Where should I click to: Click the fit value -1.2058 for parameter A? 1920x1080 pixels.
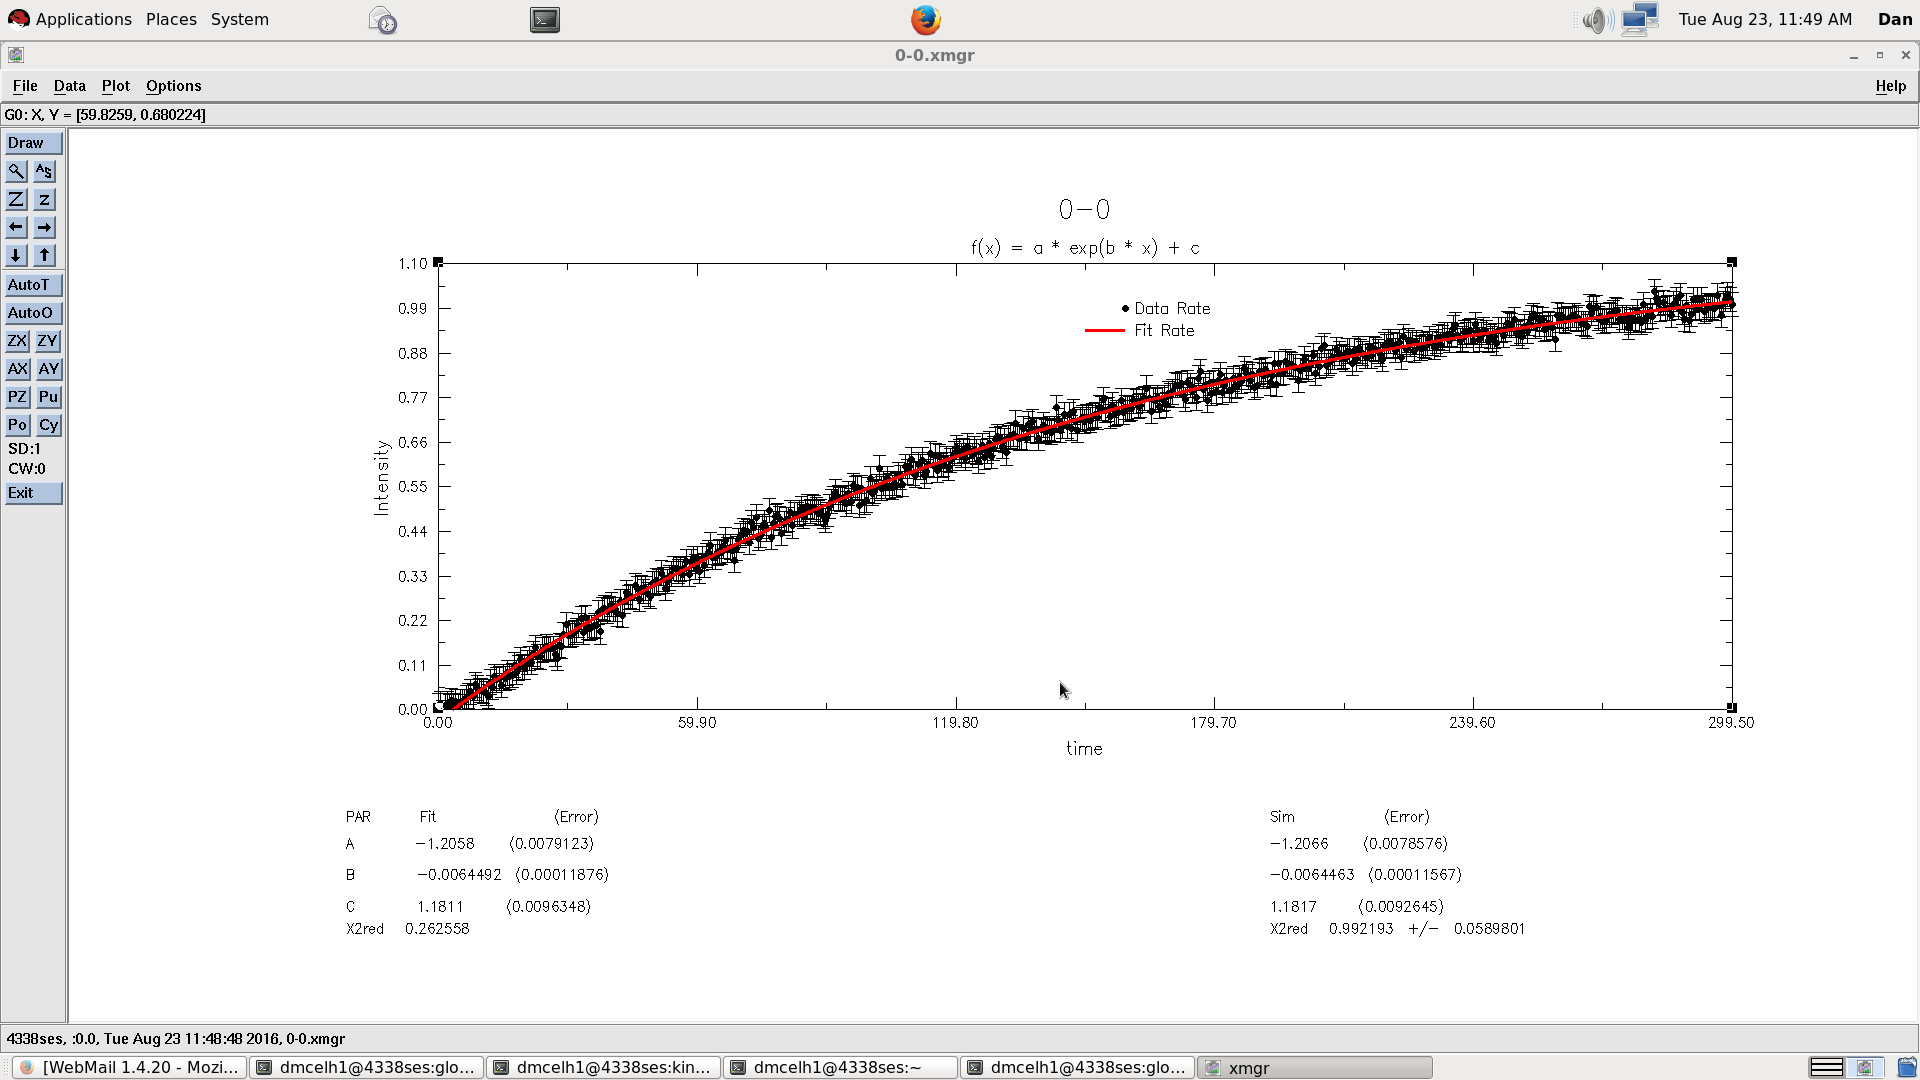tap(445, 844)
